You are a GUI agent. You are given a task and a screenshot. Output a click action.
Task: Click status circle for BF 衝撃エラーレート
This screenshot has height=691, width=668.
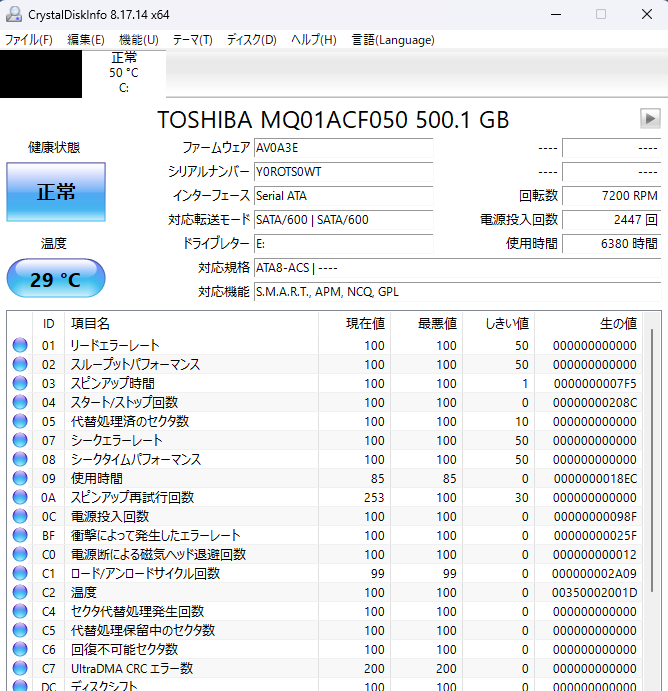click(x=20, y=535)
